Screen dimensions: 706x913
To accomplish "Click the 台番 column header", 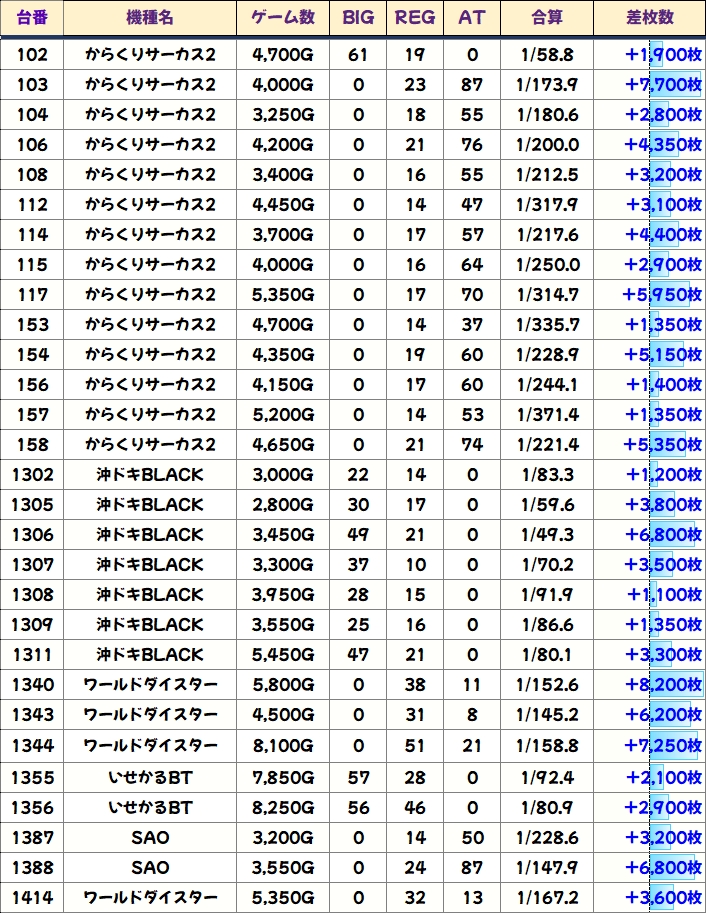I will pos(31,17).
